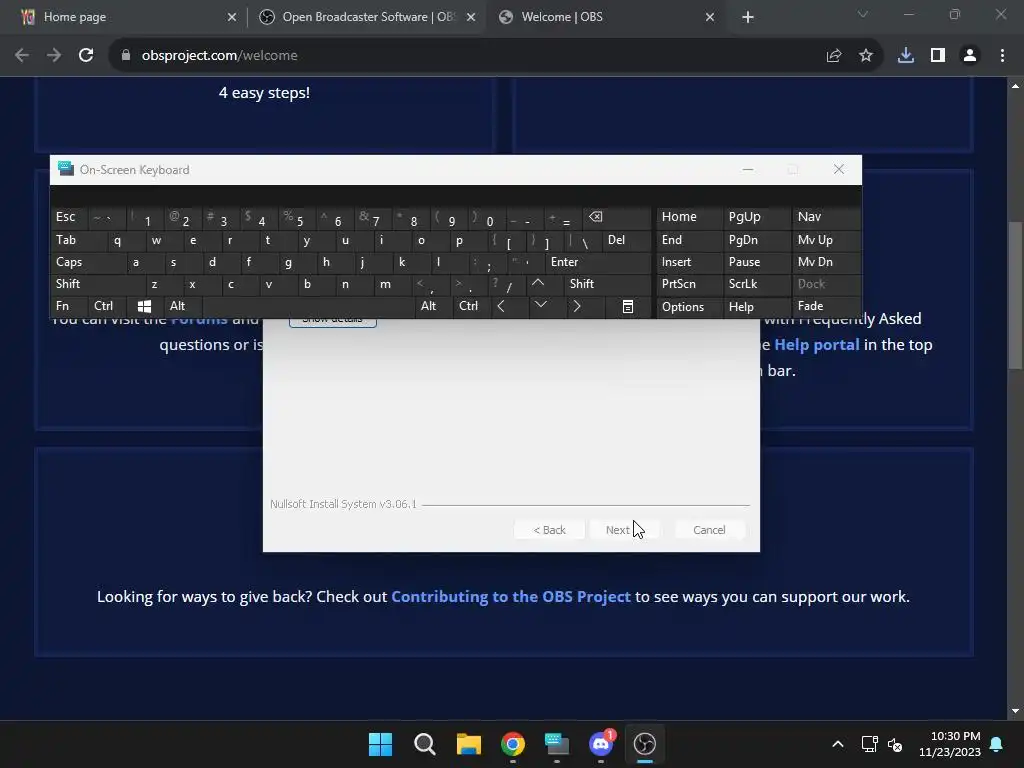Click the Del key on keyboard

pyautogui.click(x=626, y=240)
